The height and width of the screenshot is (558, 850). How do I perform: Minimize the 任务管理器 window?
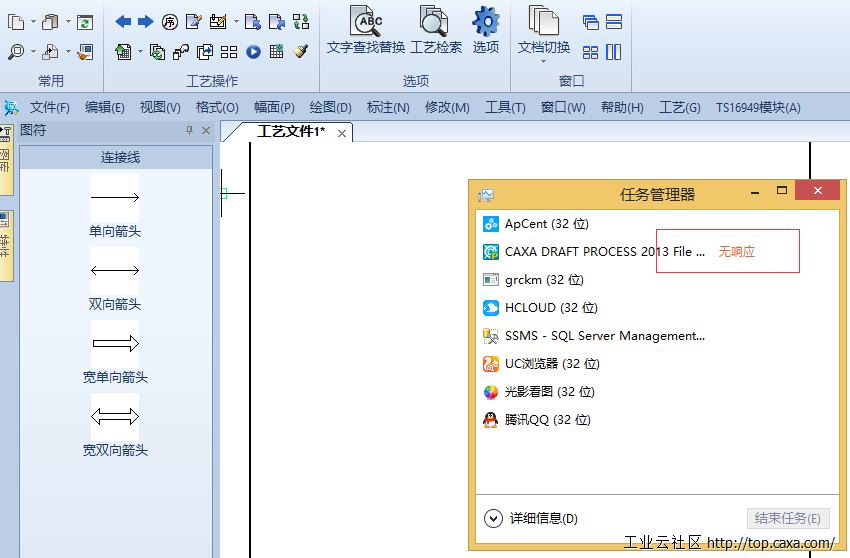(x=755, y=192)
